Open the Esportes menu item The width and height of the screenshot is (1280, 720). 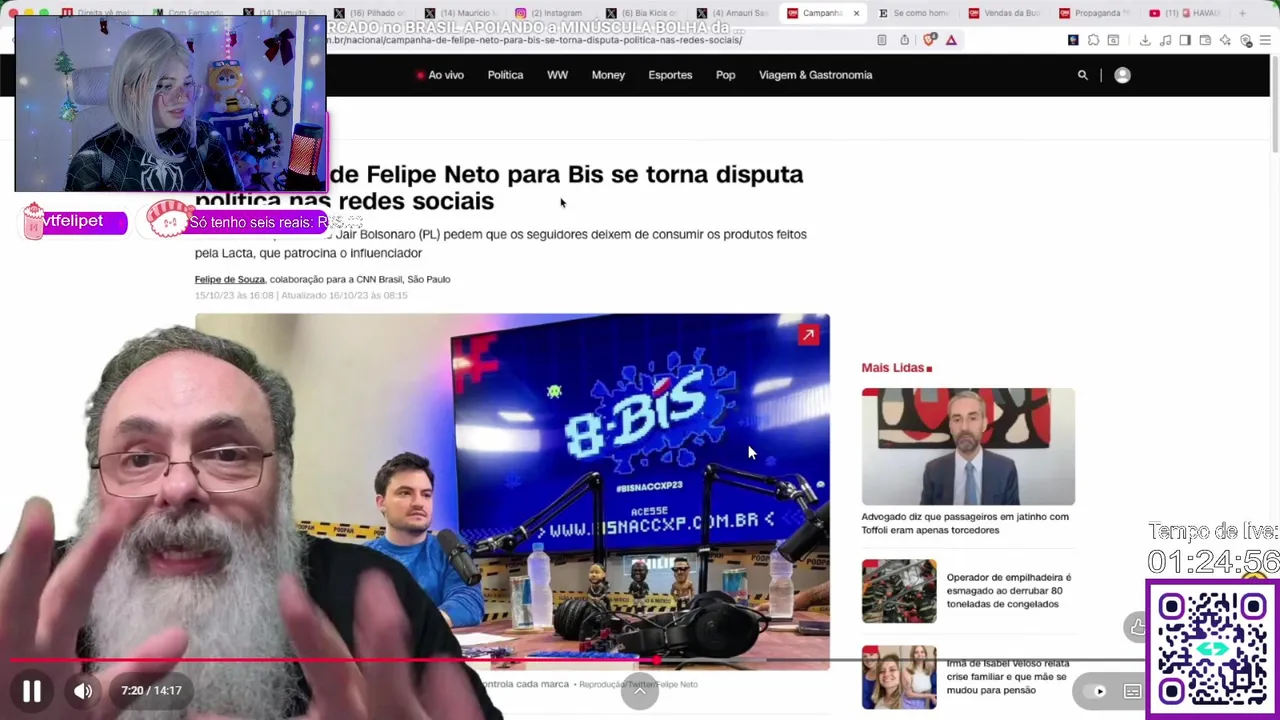coord(670,75)
